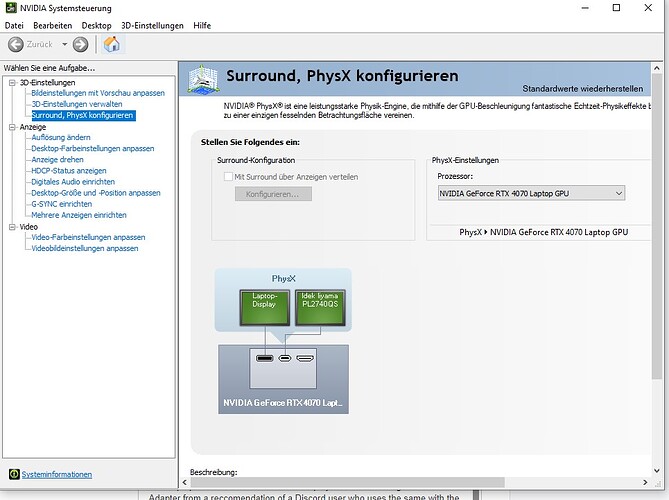Click the Forward arrow button
The width and height of the screenshot is (669, 500).
80,44
